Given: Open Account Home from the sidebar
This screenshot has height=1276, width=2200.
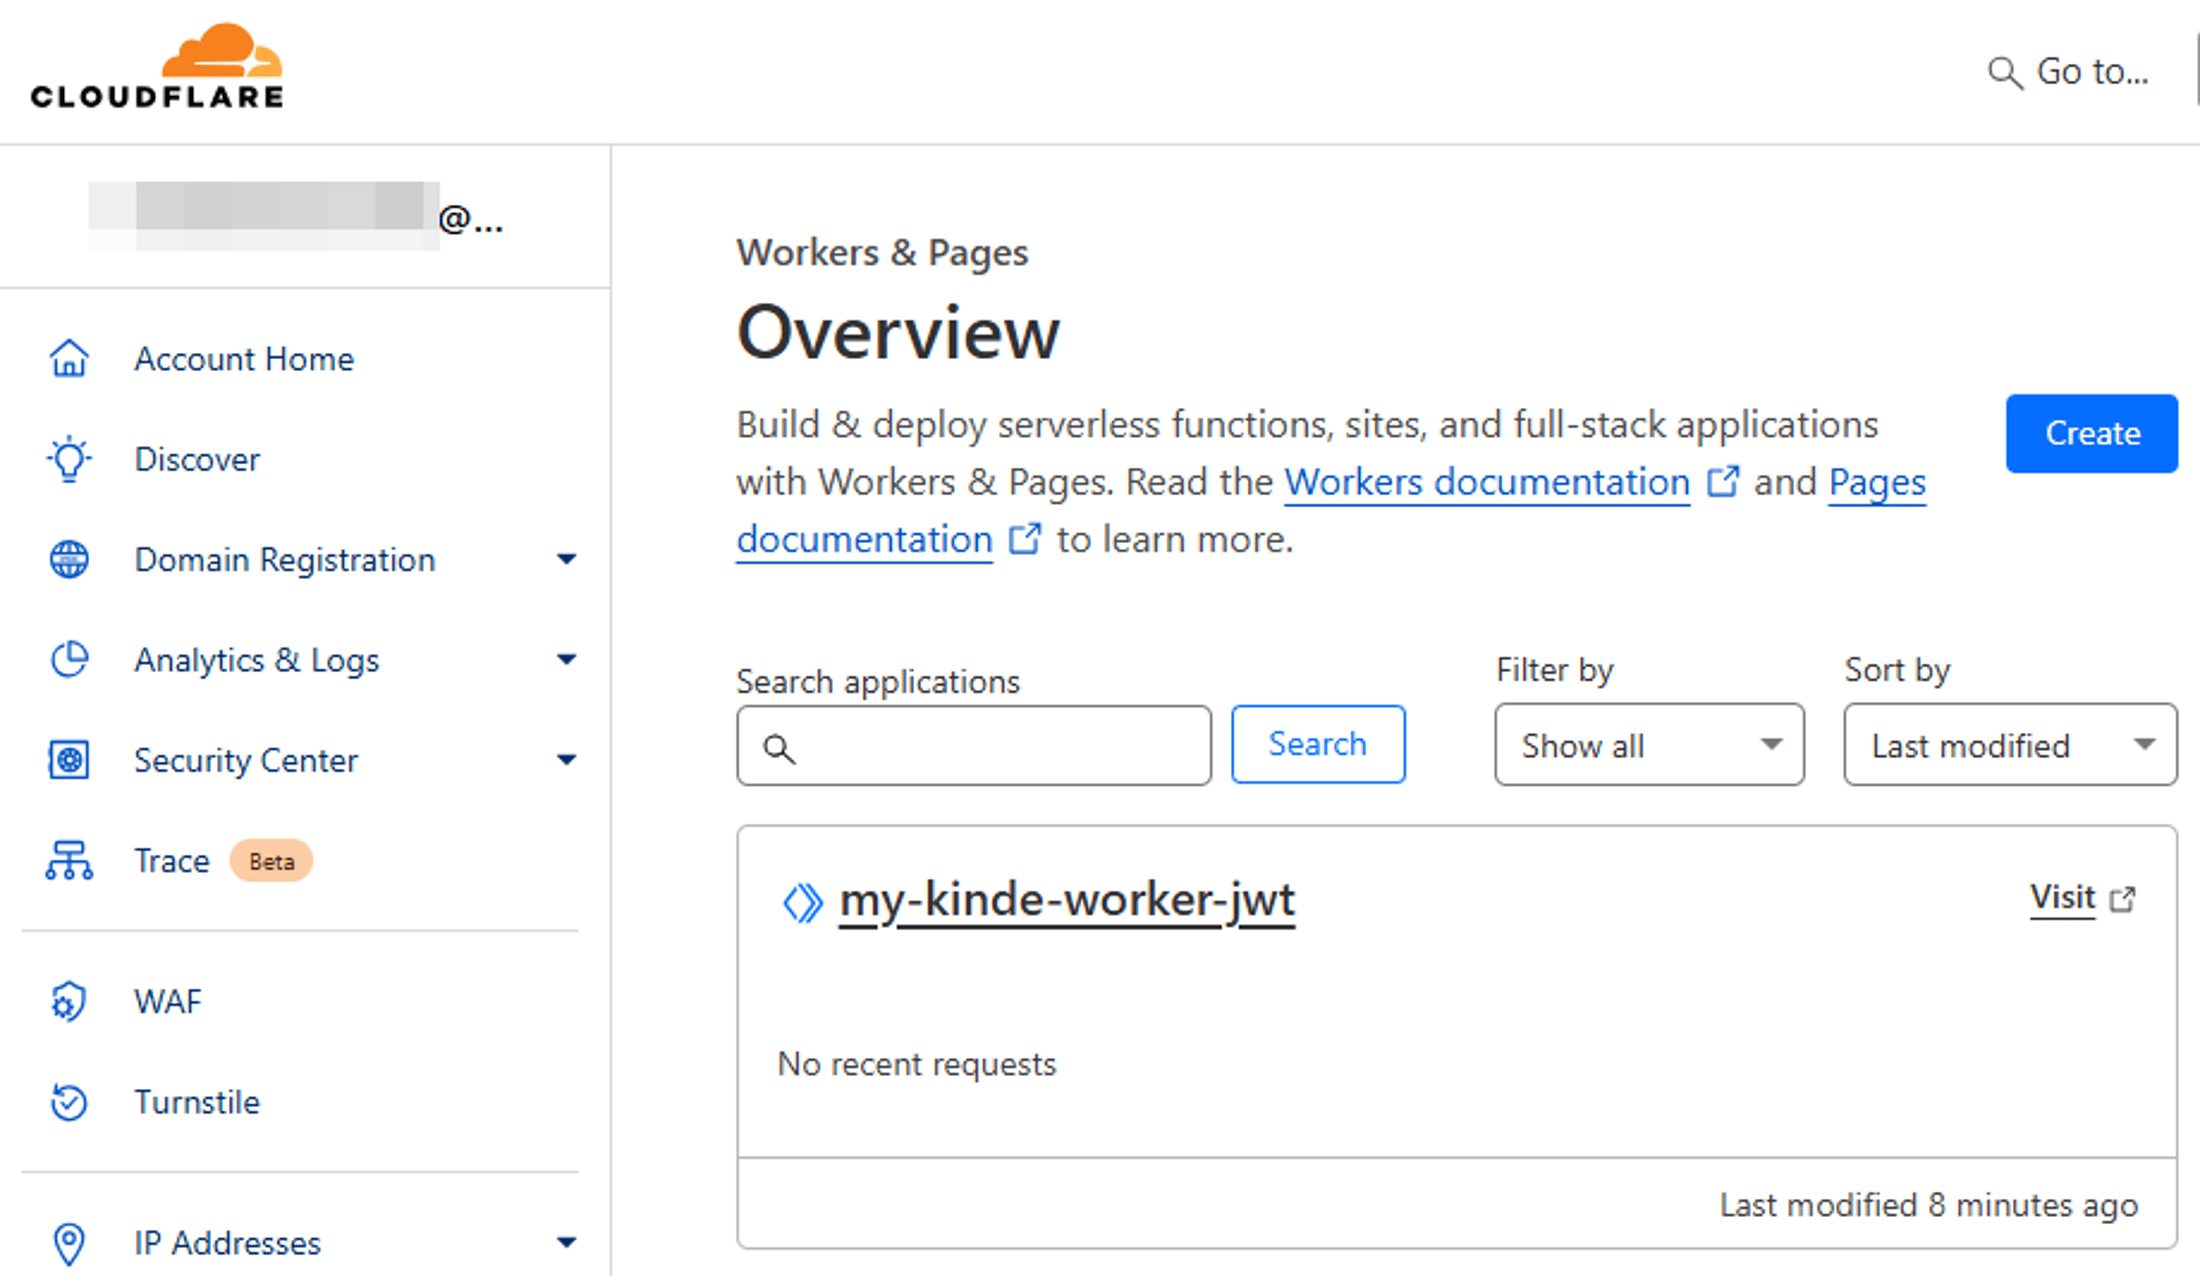Looking at the screenshot, I should [x=243, y=358].
